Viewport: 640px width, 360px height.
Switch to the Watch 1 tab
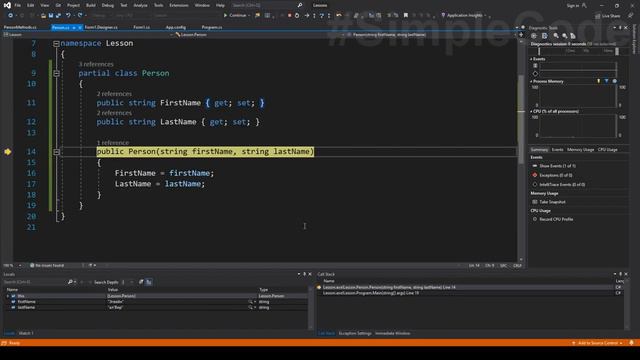coord(26,333)
